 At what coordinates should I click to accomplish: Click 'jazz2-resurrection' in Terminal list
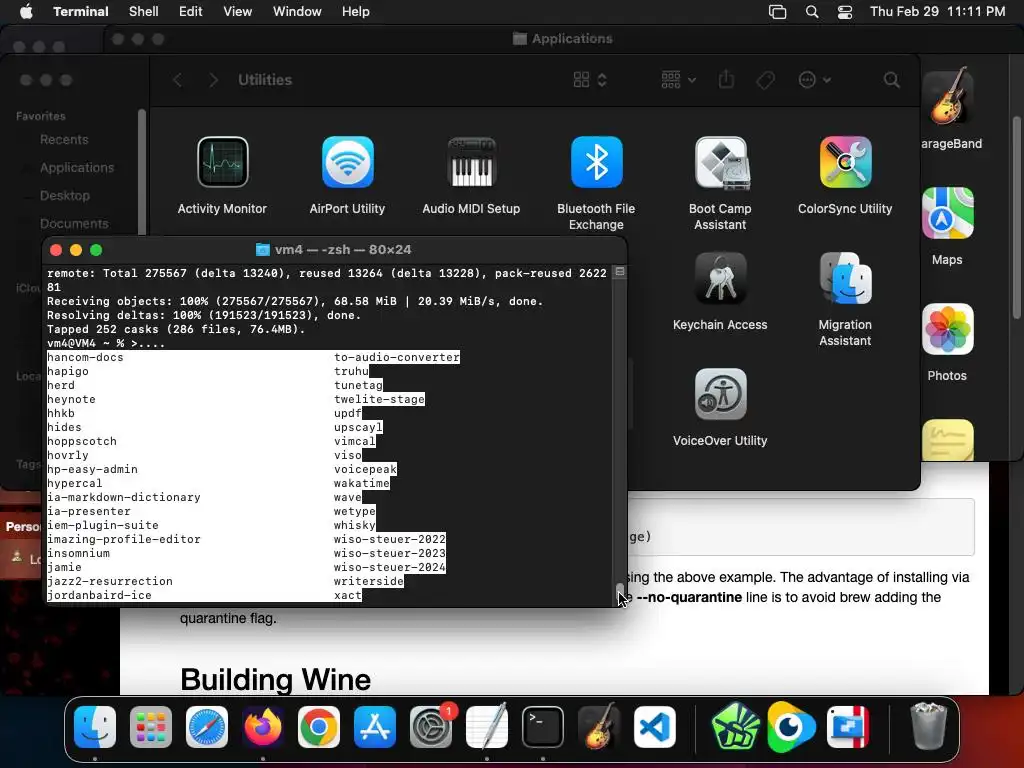coord(110,581)
